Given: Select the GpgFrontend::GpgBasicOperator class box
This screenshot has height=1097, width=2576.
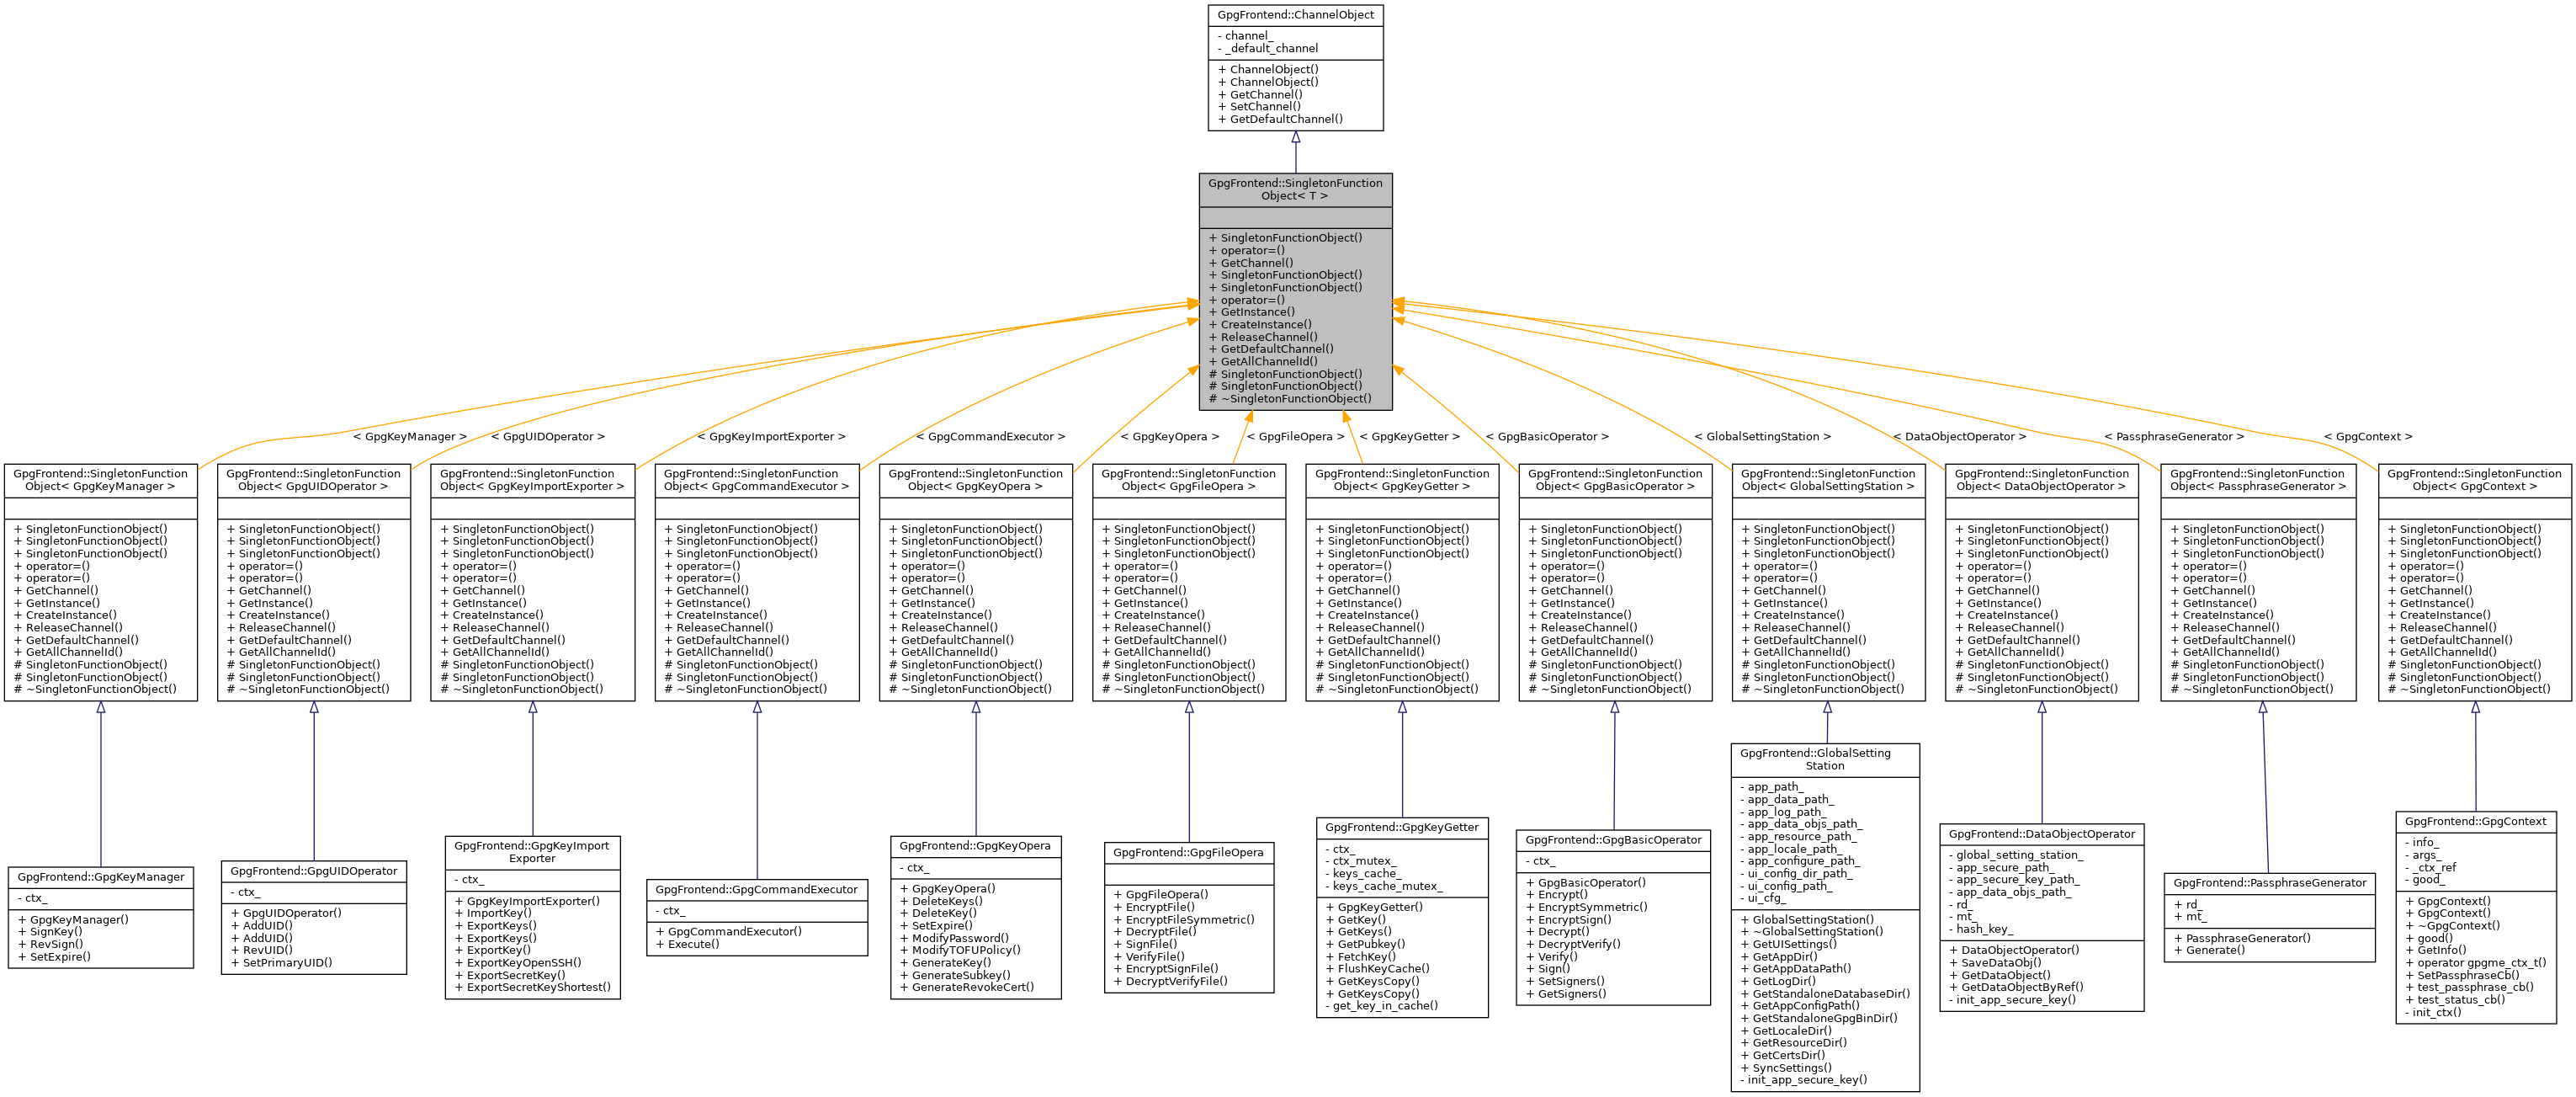Looking at the screenshot, I should 1613,917.
